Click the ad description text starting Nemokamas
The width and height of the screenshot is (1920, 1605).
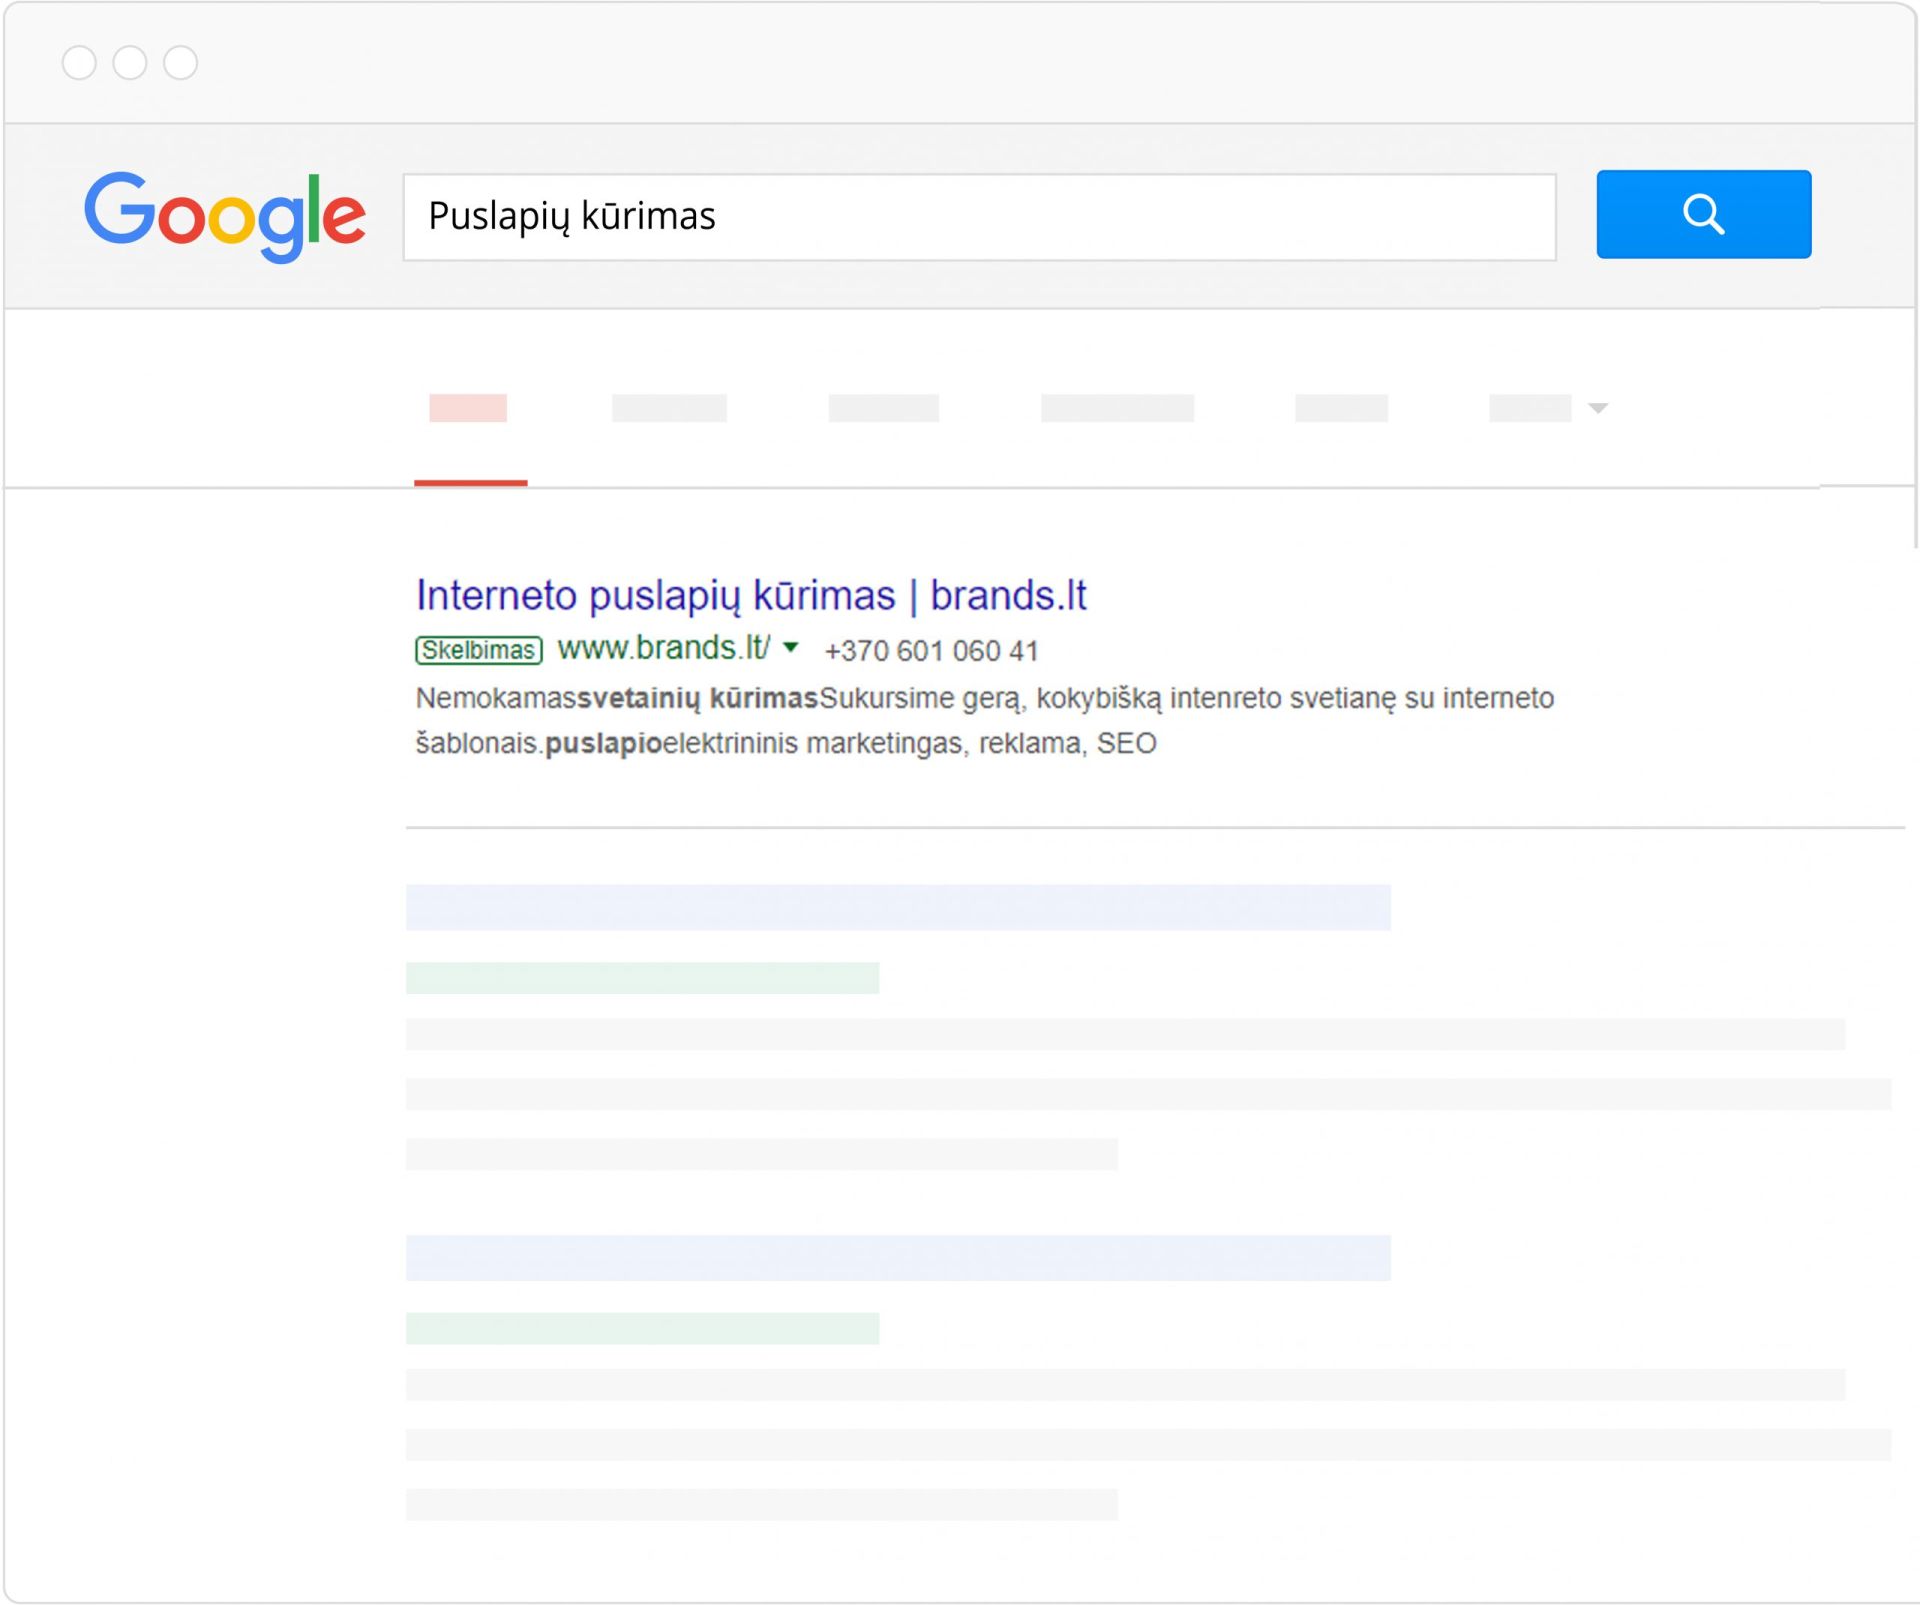985,721
